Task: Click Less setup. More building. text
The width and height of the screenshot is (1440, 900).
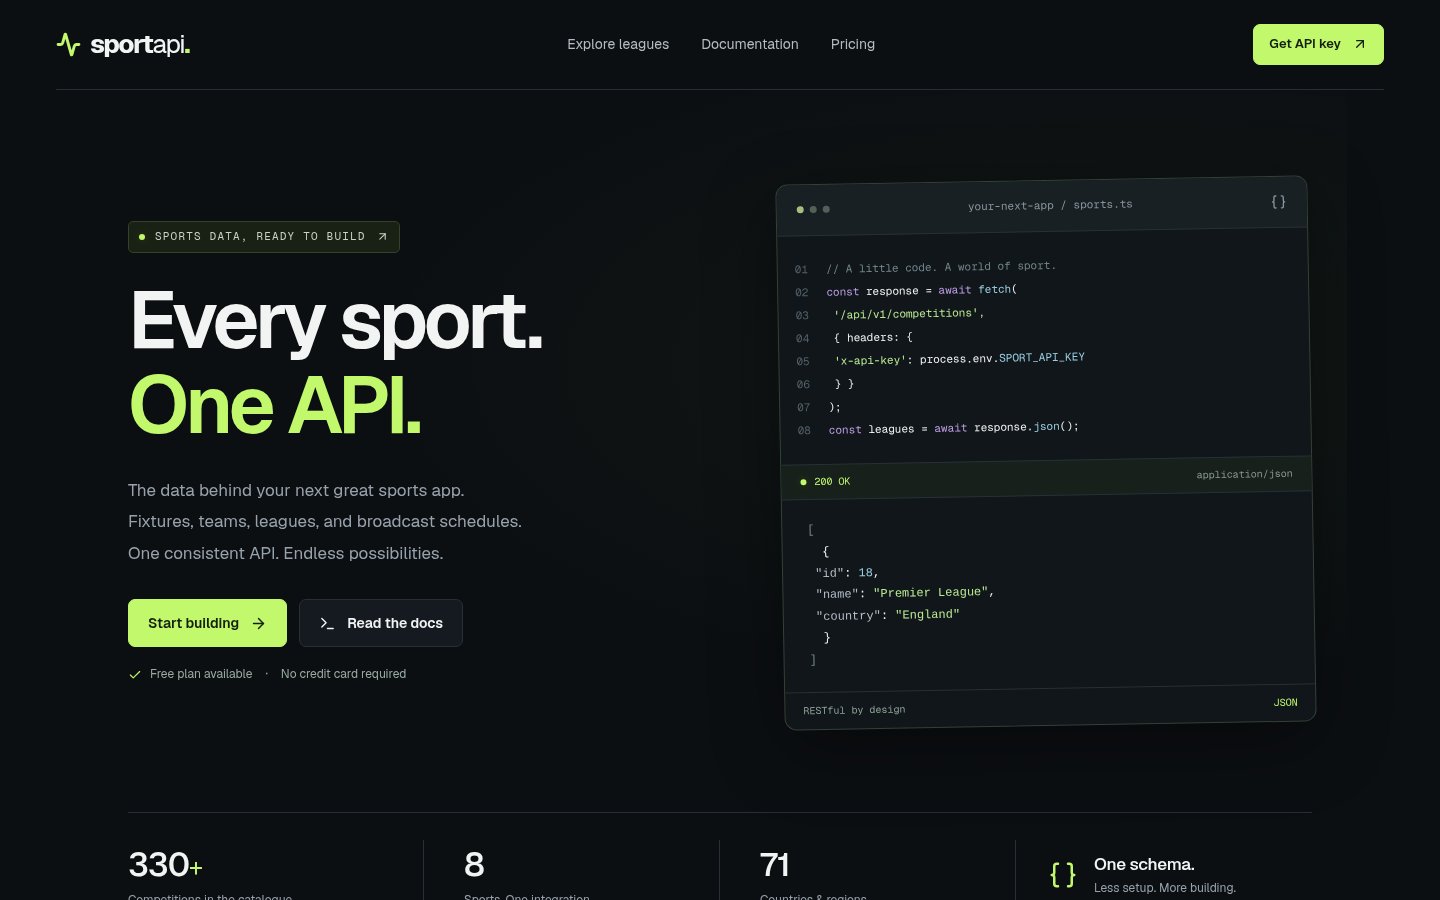Action: coord(1165,888)
